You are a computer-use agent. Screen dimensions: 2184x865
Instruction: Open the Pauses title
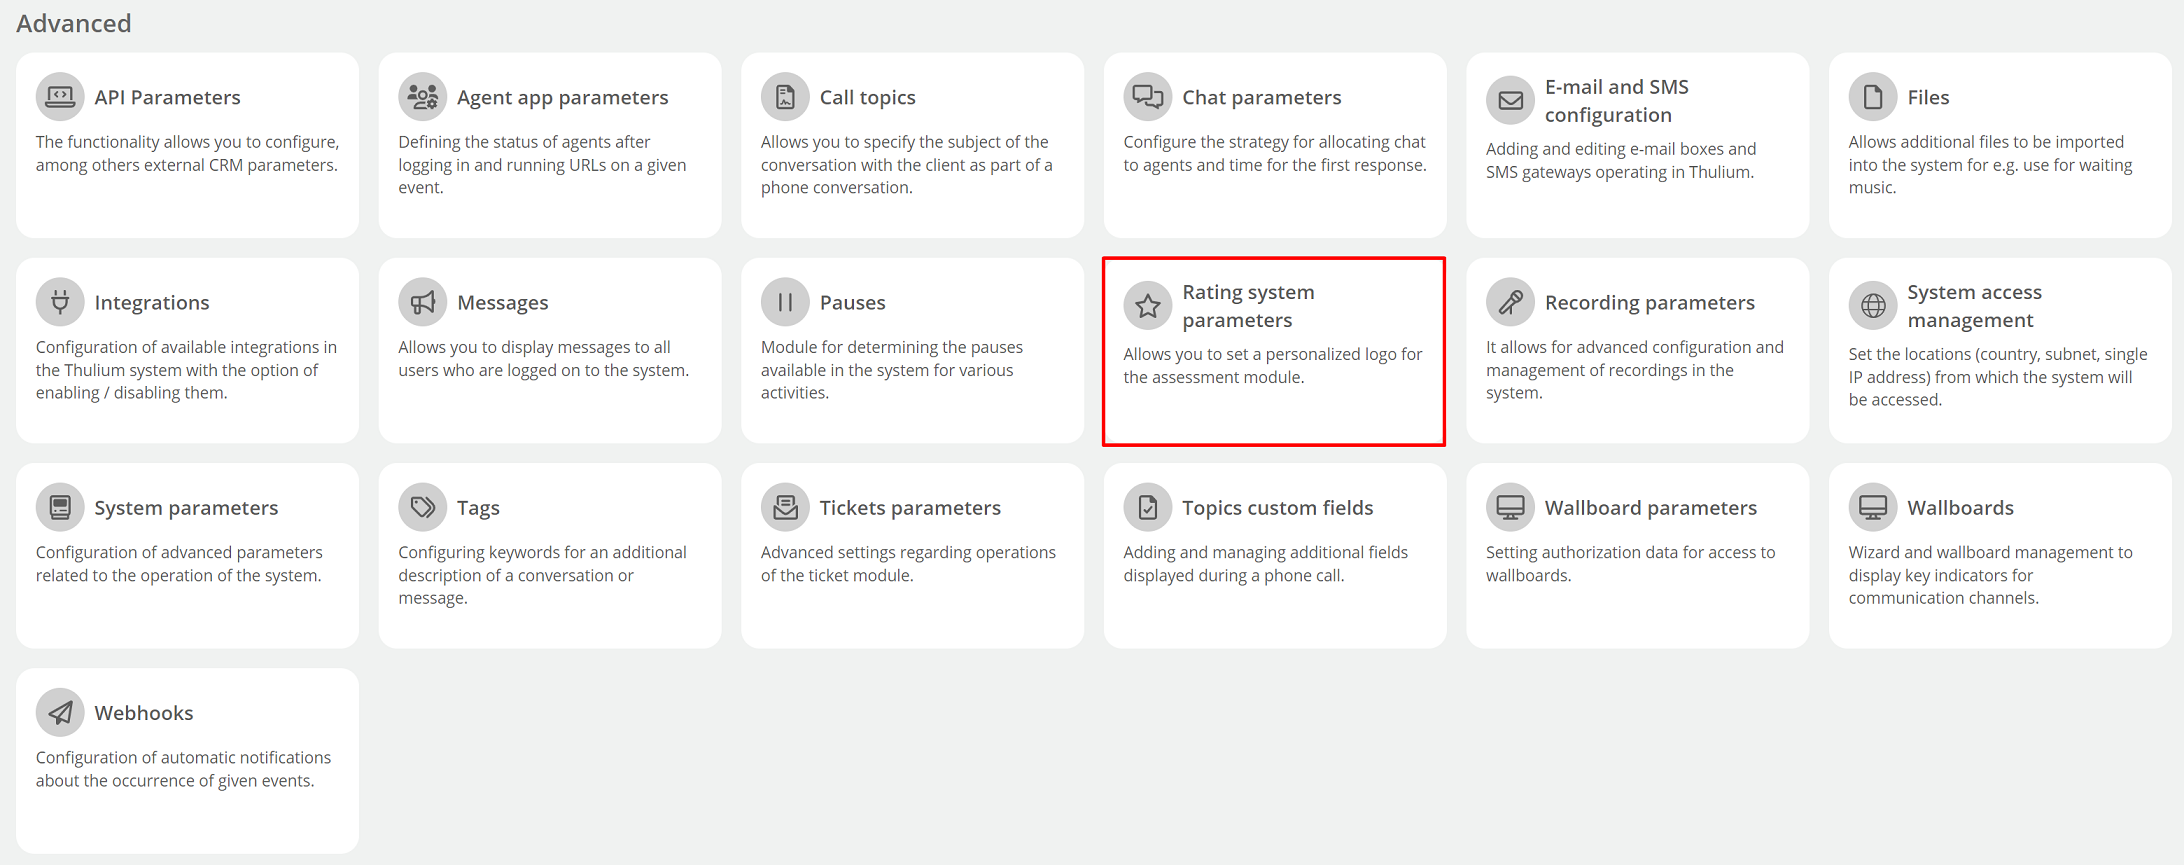coord(852,302)
